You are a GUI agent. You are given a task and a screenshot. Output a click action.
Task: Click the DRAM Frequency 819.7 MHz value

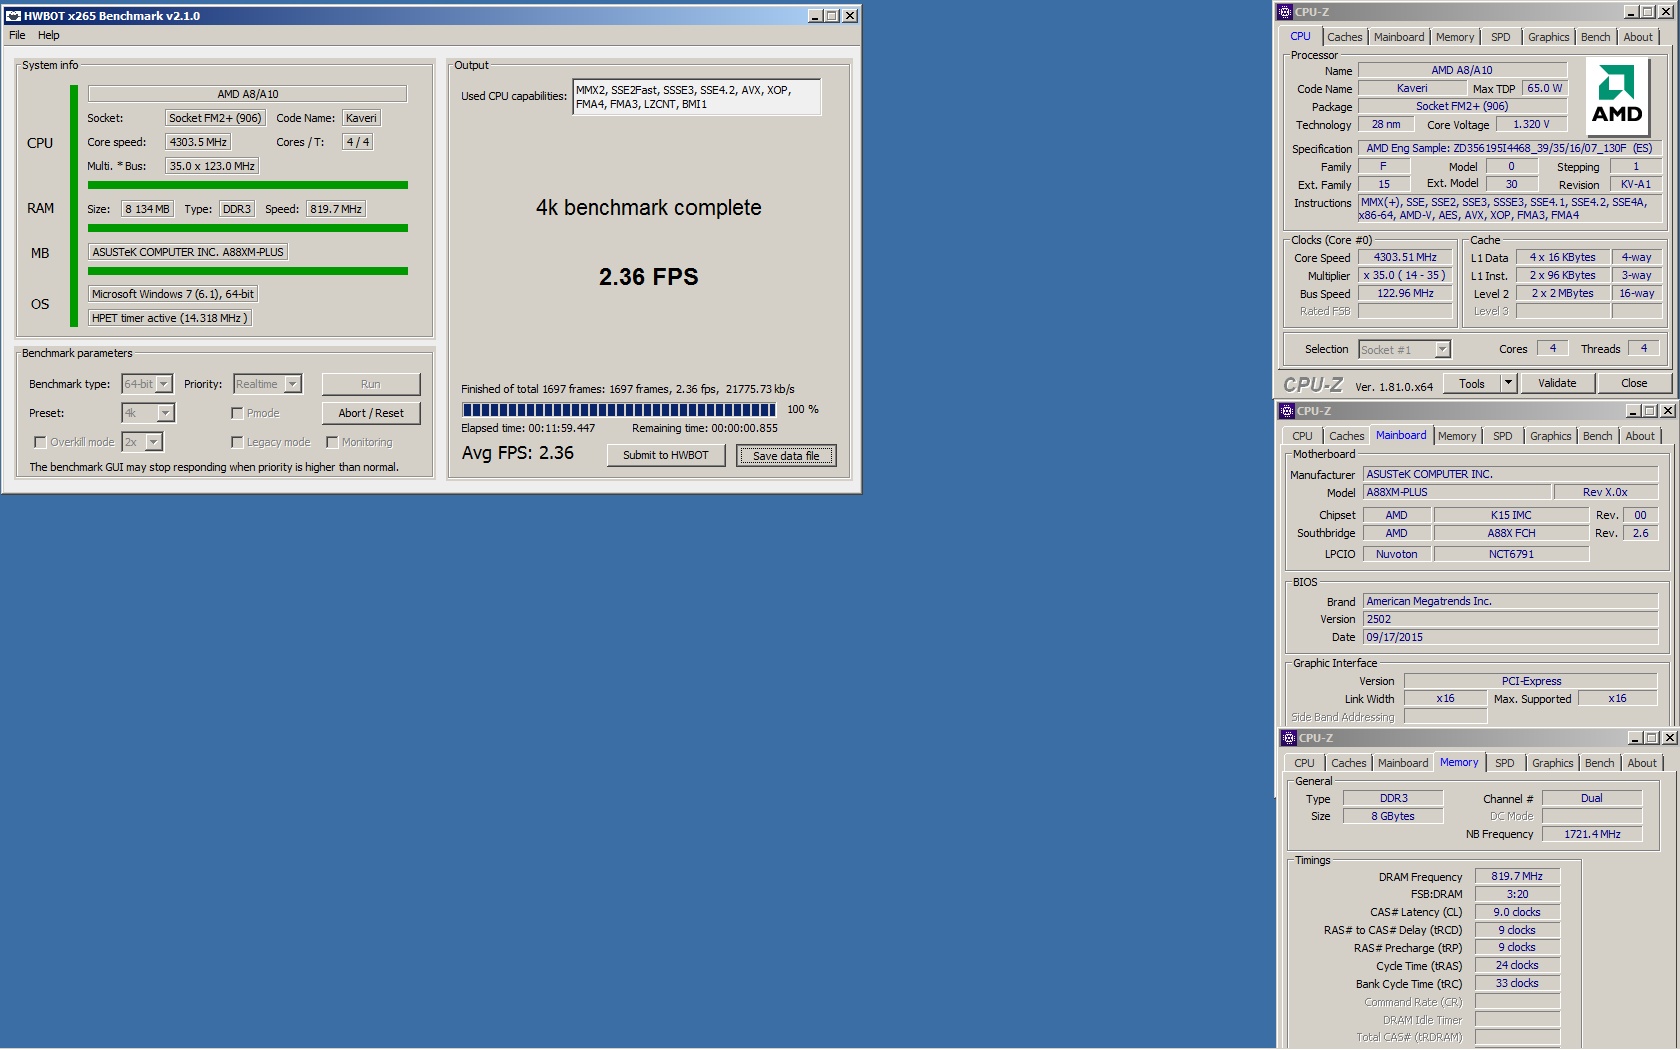(x=1517, y=876)
